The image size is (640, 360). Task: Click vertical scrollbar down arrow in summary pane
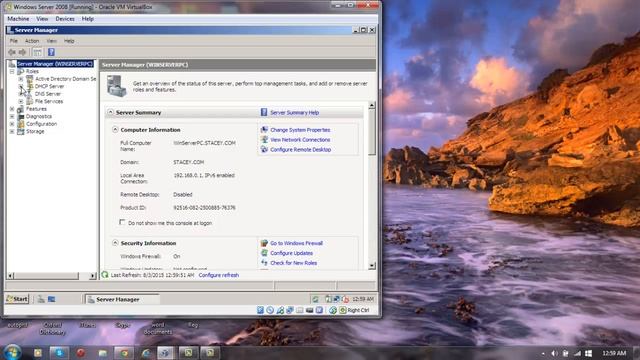[x=371, y=266]
